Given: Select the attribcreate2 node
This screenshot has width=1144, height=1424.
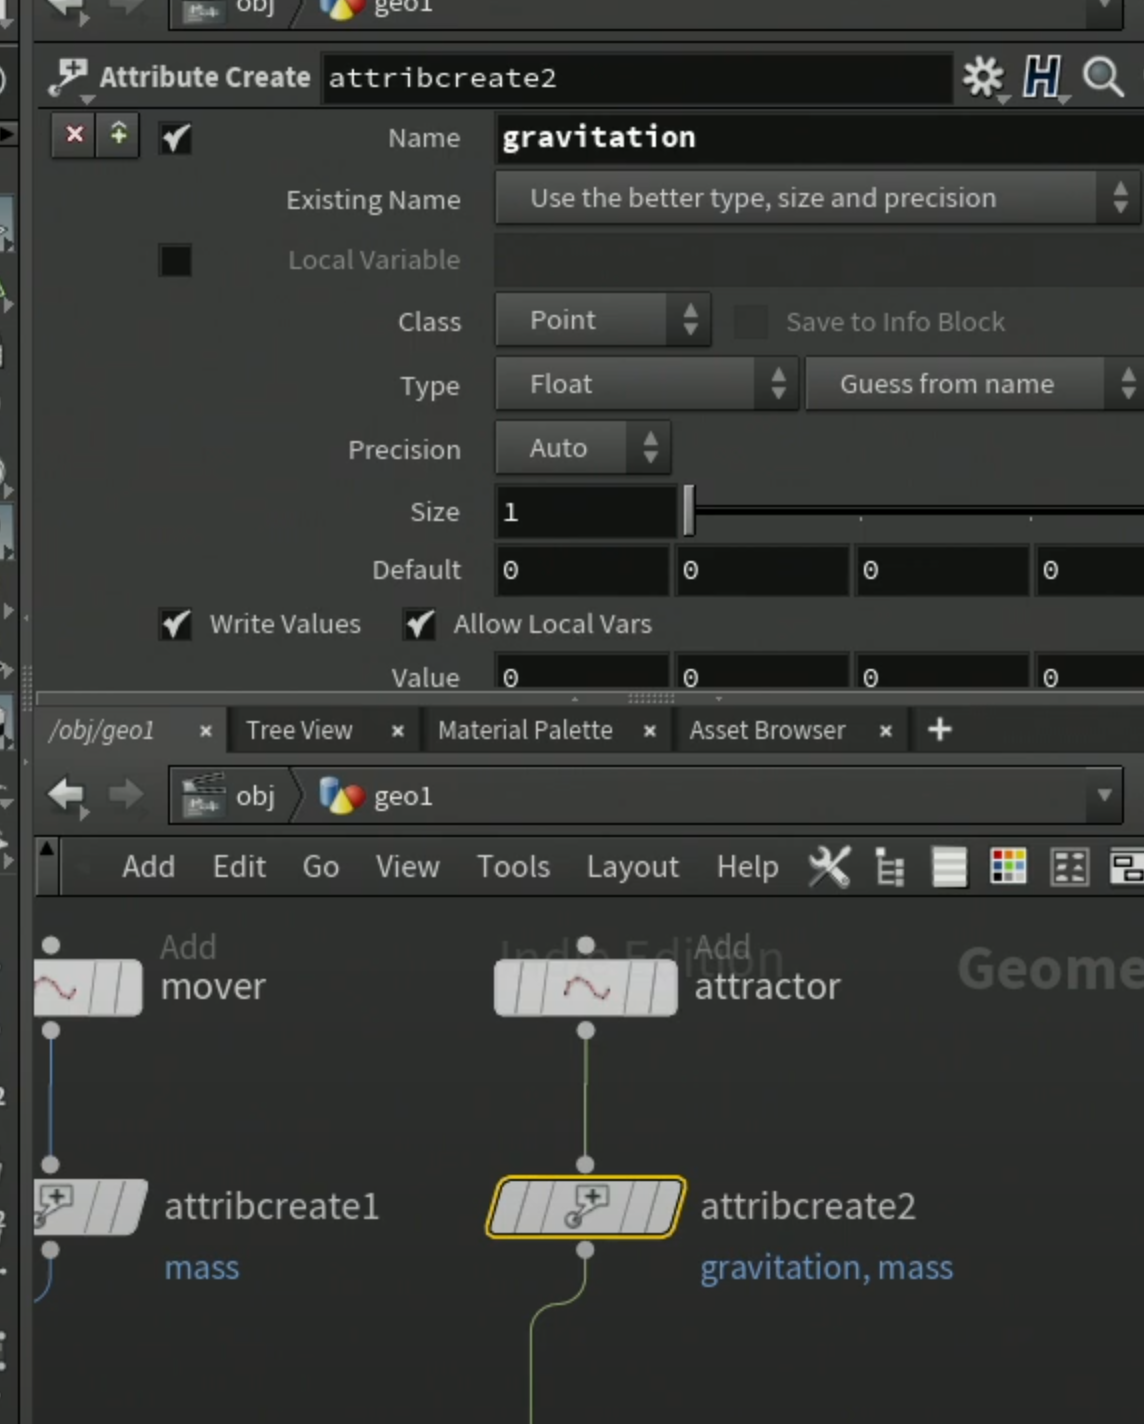Looking at the screenshot, I should point(586,1207).
